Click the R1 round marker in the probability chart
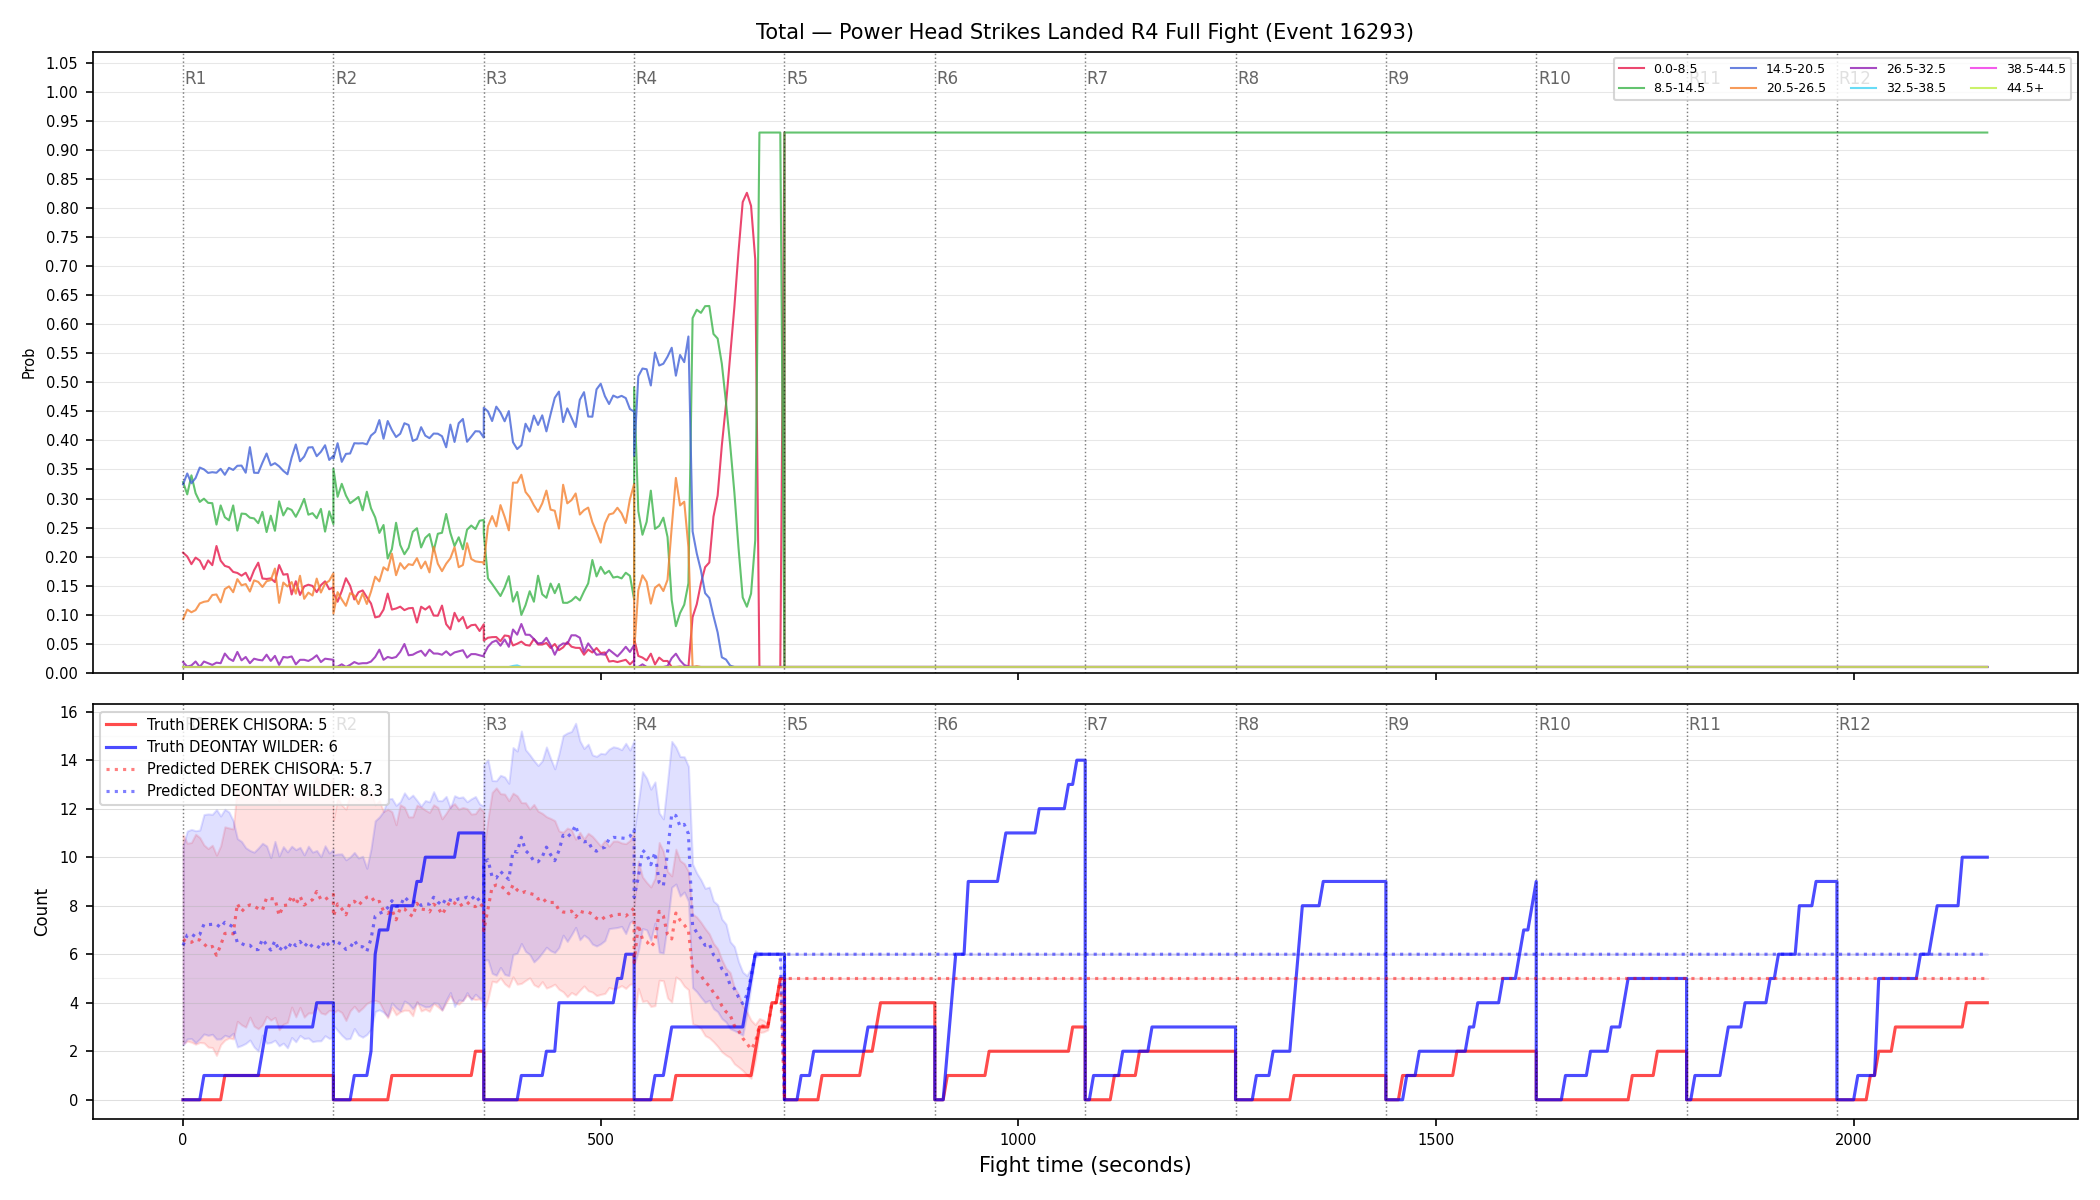The image size is (2100, 1200). point(196,78)
